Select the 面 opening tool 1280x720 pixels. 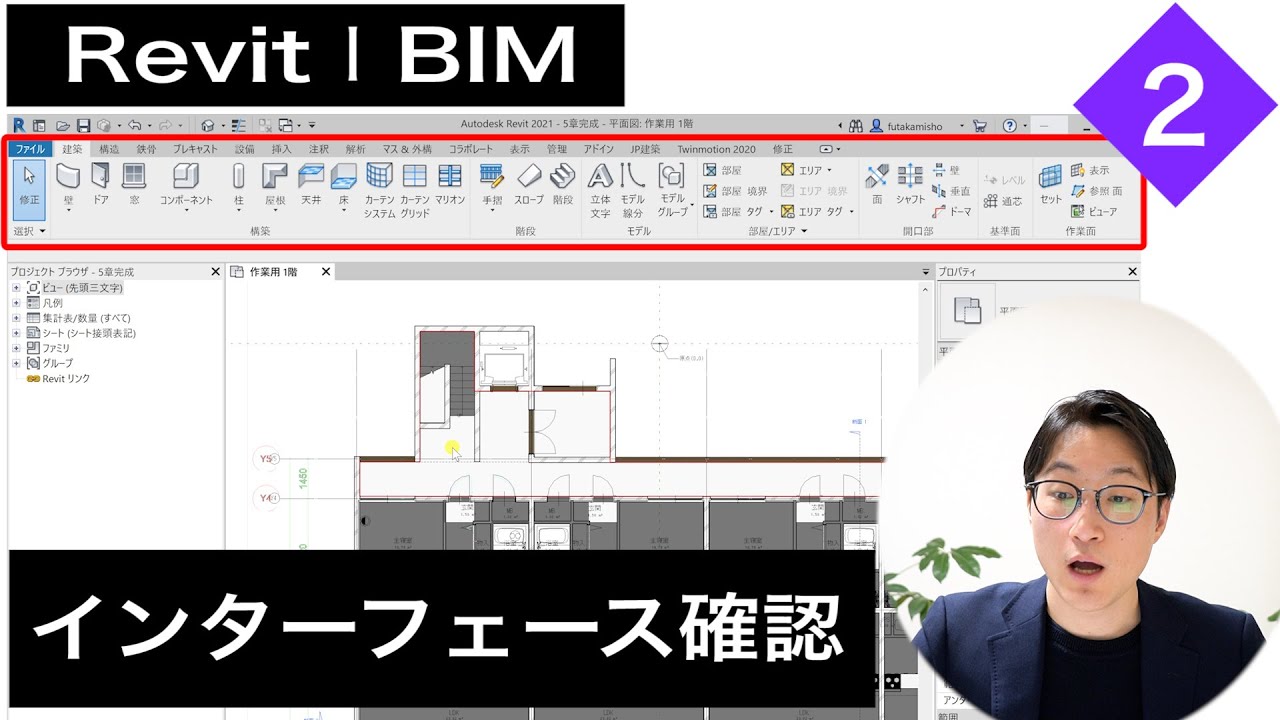(877, 185)
